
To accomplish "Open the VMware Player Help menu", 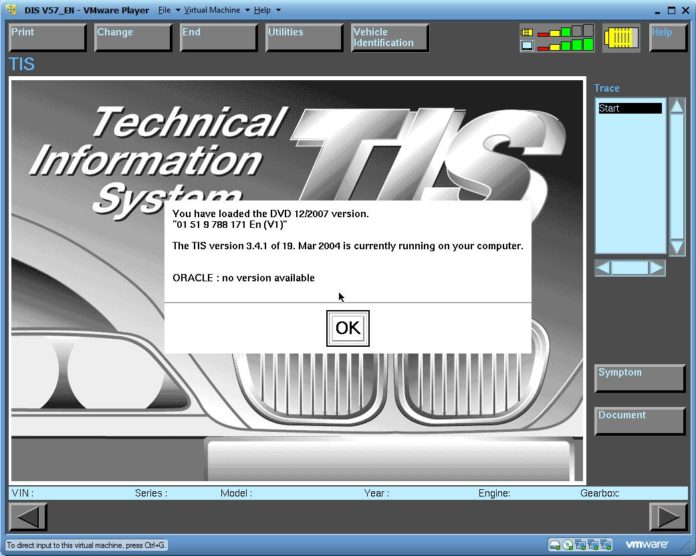I will click(x=262, y=10).
